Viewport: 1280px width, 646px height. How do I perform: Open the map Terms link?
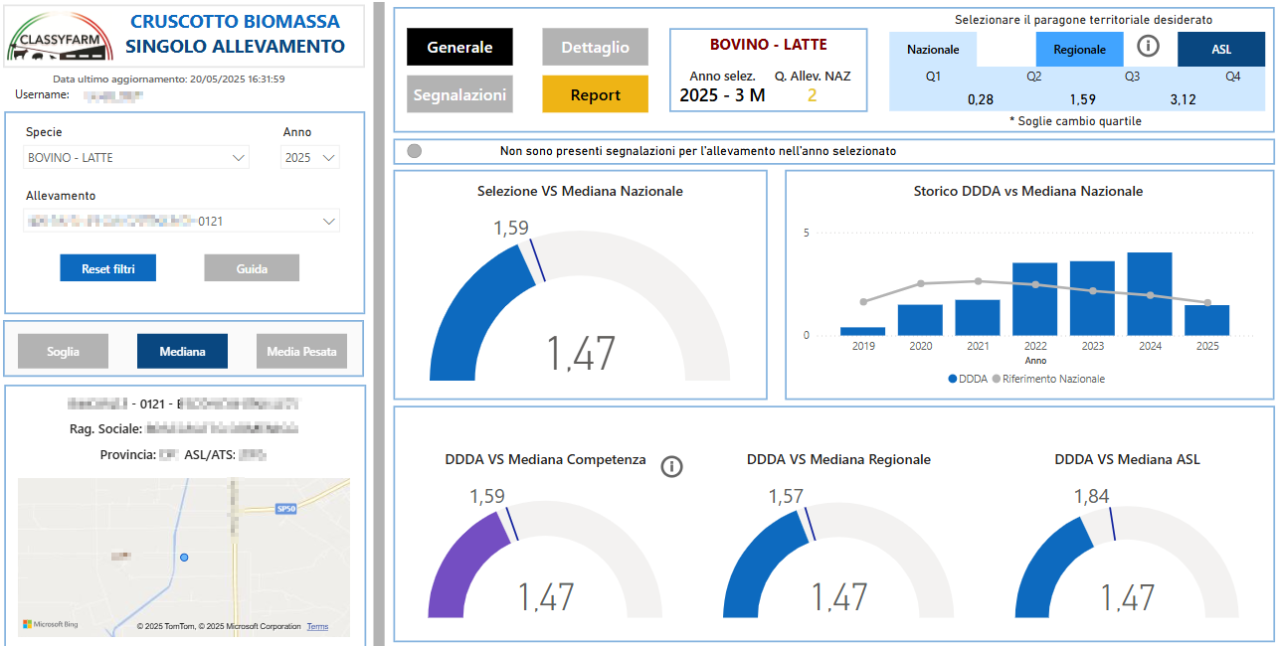(x=317, y=627)
